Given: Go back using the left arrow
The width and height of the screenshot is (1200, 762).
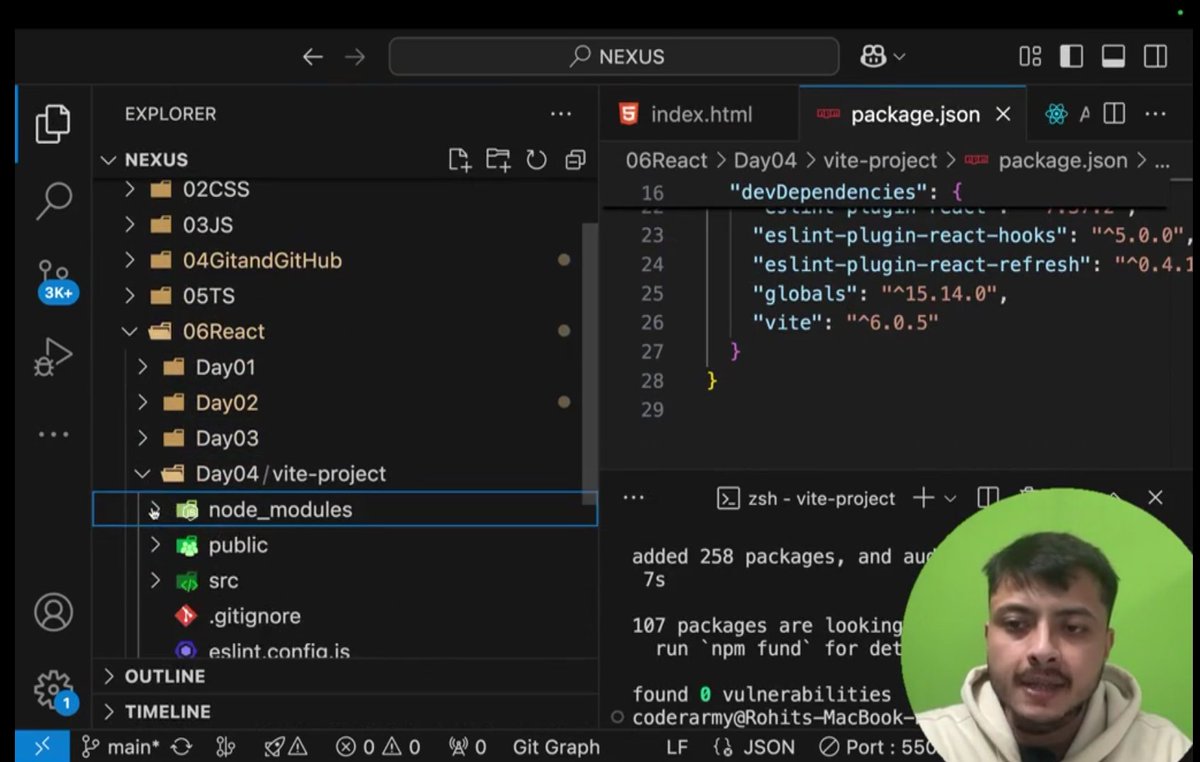Looking at the screenshot, I should [313, 57].
